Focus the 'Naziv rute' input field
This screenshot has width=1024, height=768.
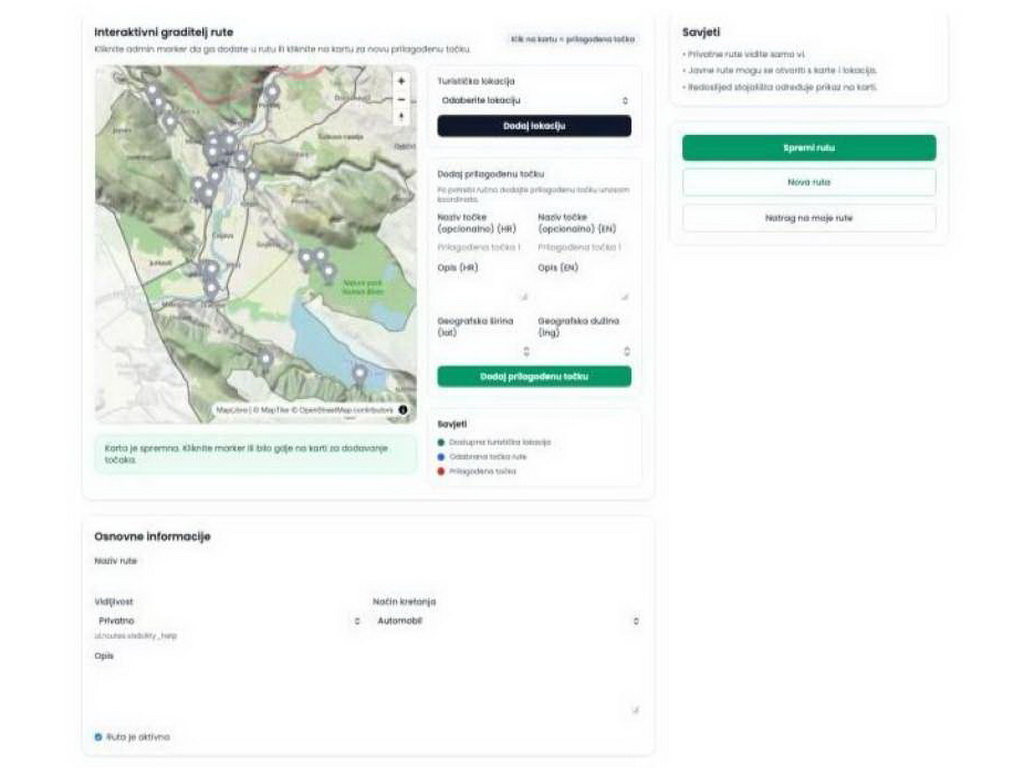click(368, 579)
